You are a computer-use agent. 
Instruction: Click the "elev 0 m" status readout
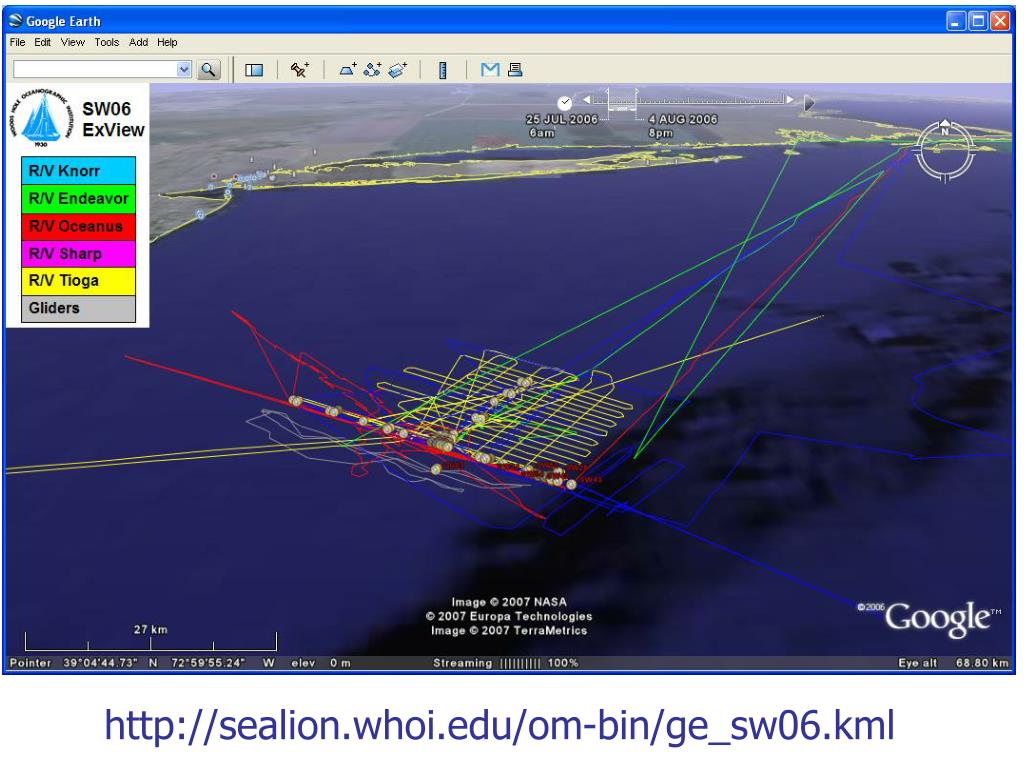[321, 663]
